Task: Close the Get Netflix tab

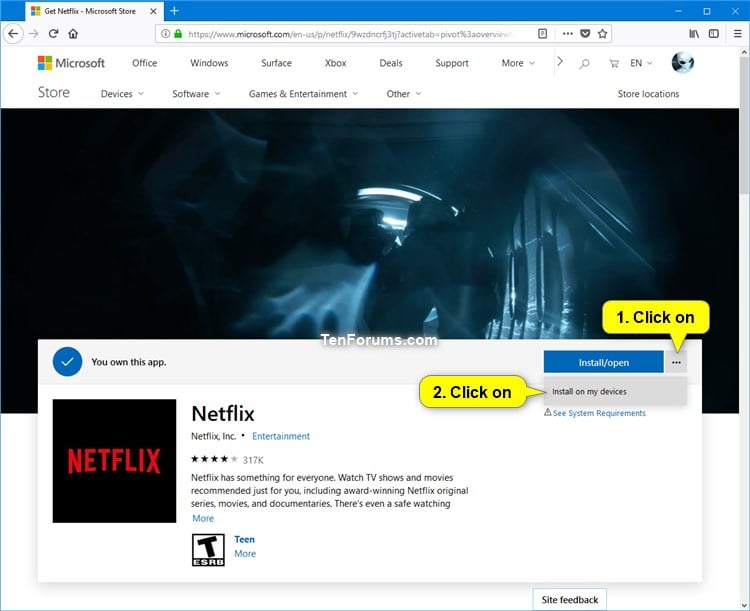Action: tap(153, 11)
